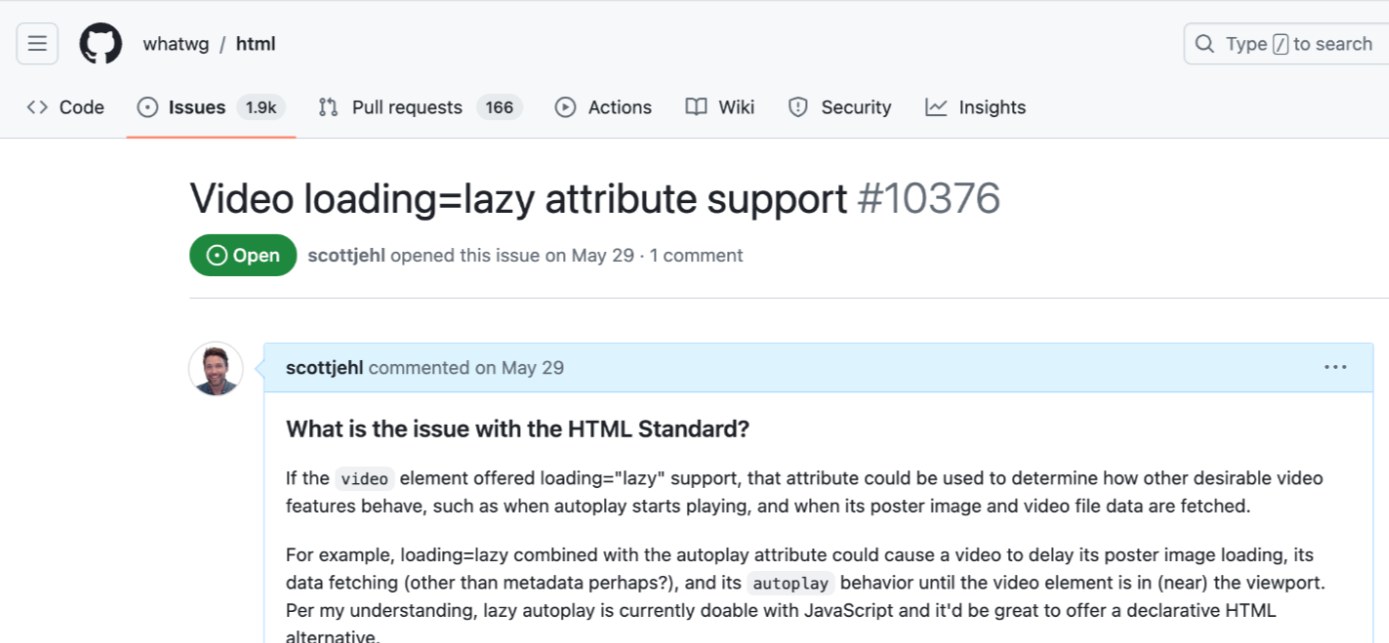Click the Security shield icon
The height and width of the screenshot is (643, 1389).
coord(798,107)
